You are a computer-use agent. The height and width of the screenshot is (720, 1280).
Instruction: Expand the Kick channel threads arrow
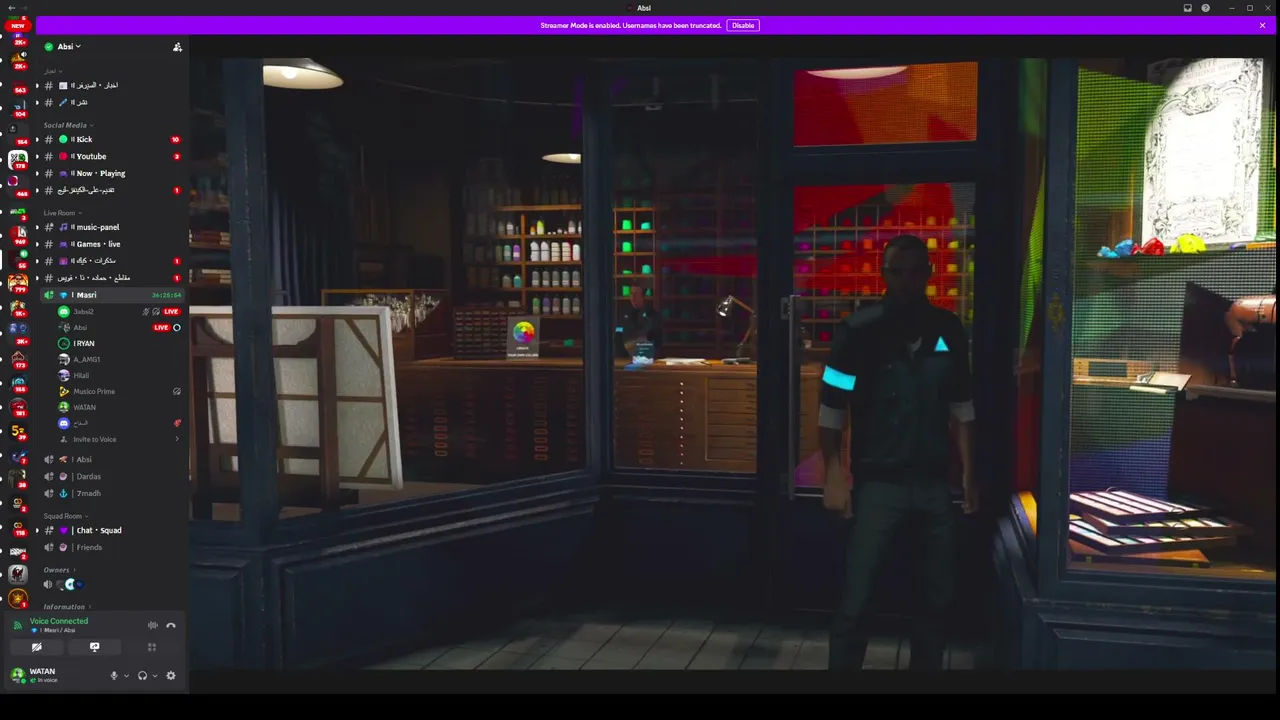point(37,140)
